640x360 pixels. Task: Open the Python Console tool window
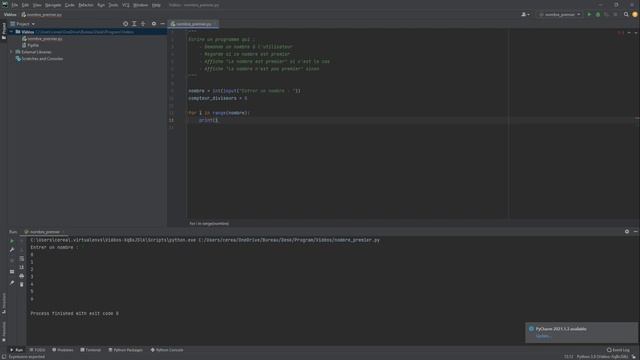(x=167, y=350)
